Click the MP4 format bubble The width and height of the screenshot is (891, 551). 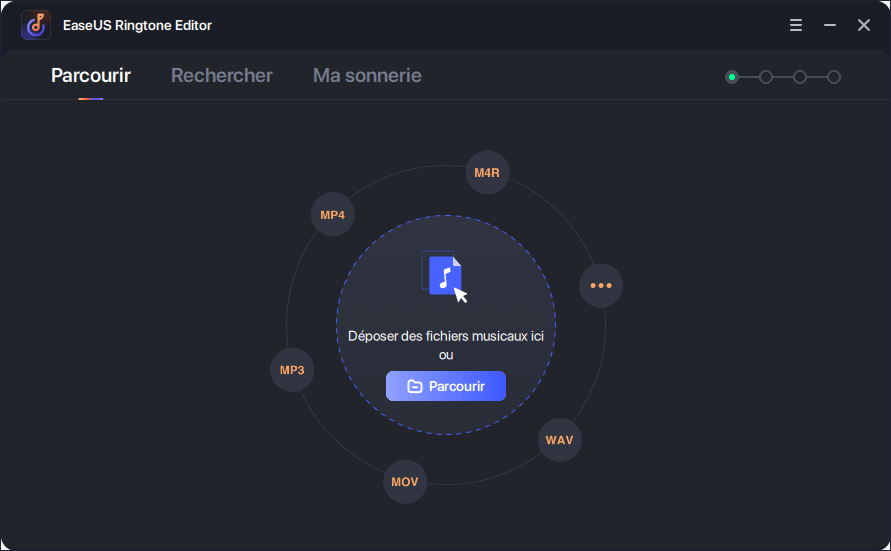pyautogui.click(x=332, y=215)
